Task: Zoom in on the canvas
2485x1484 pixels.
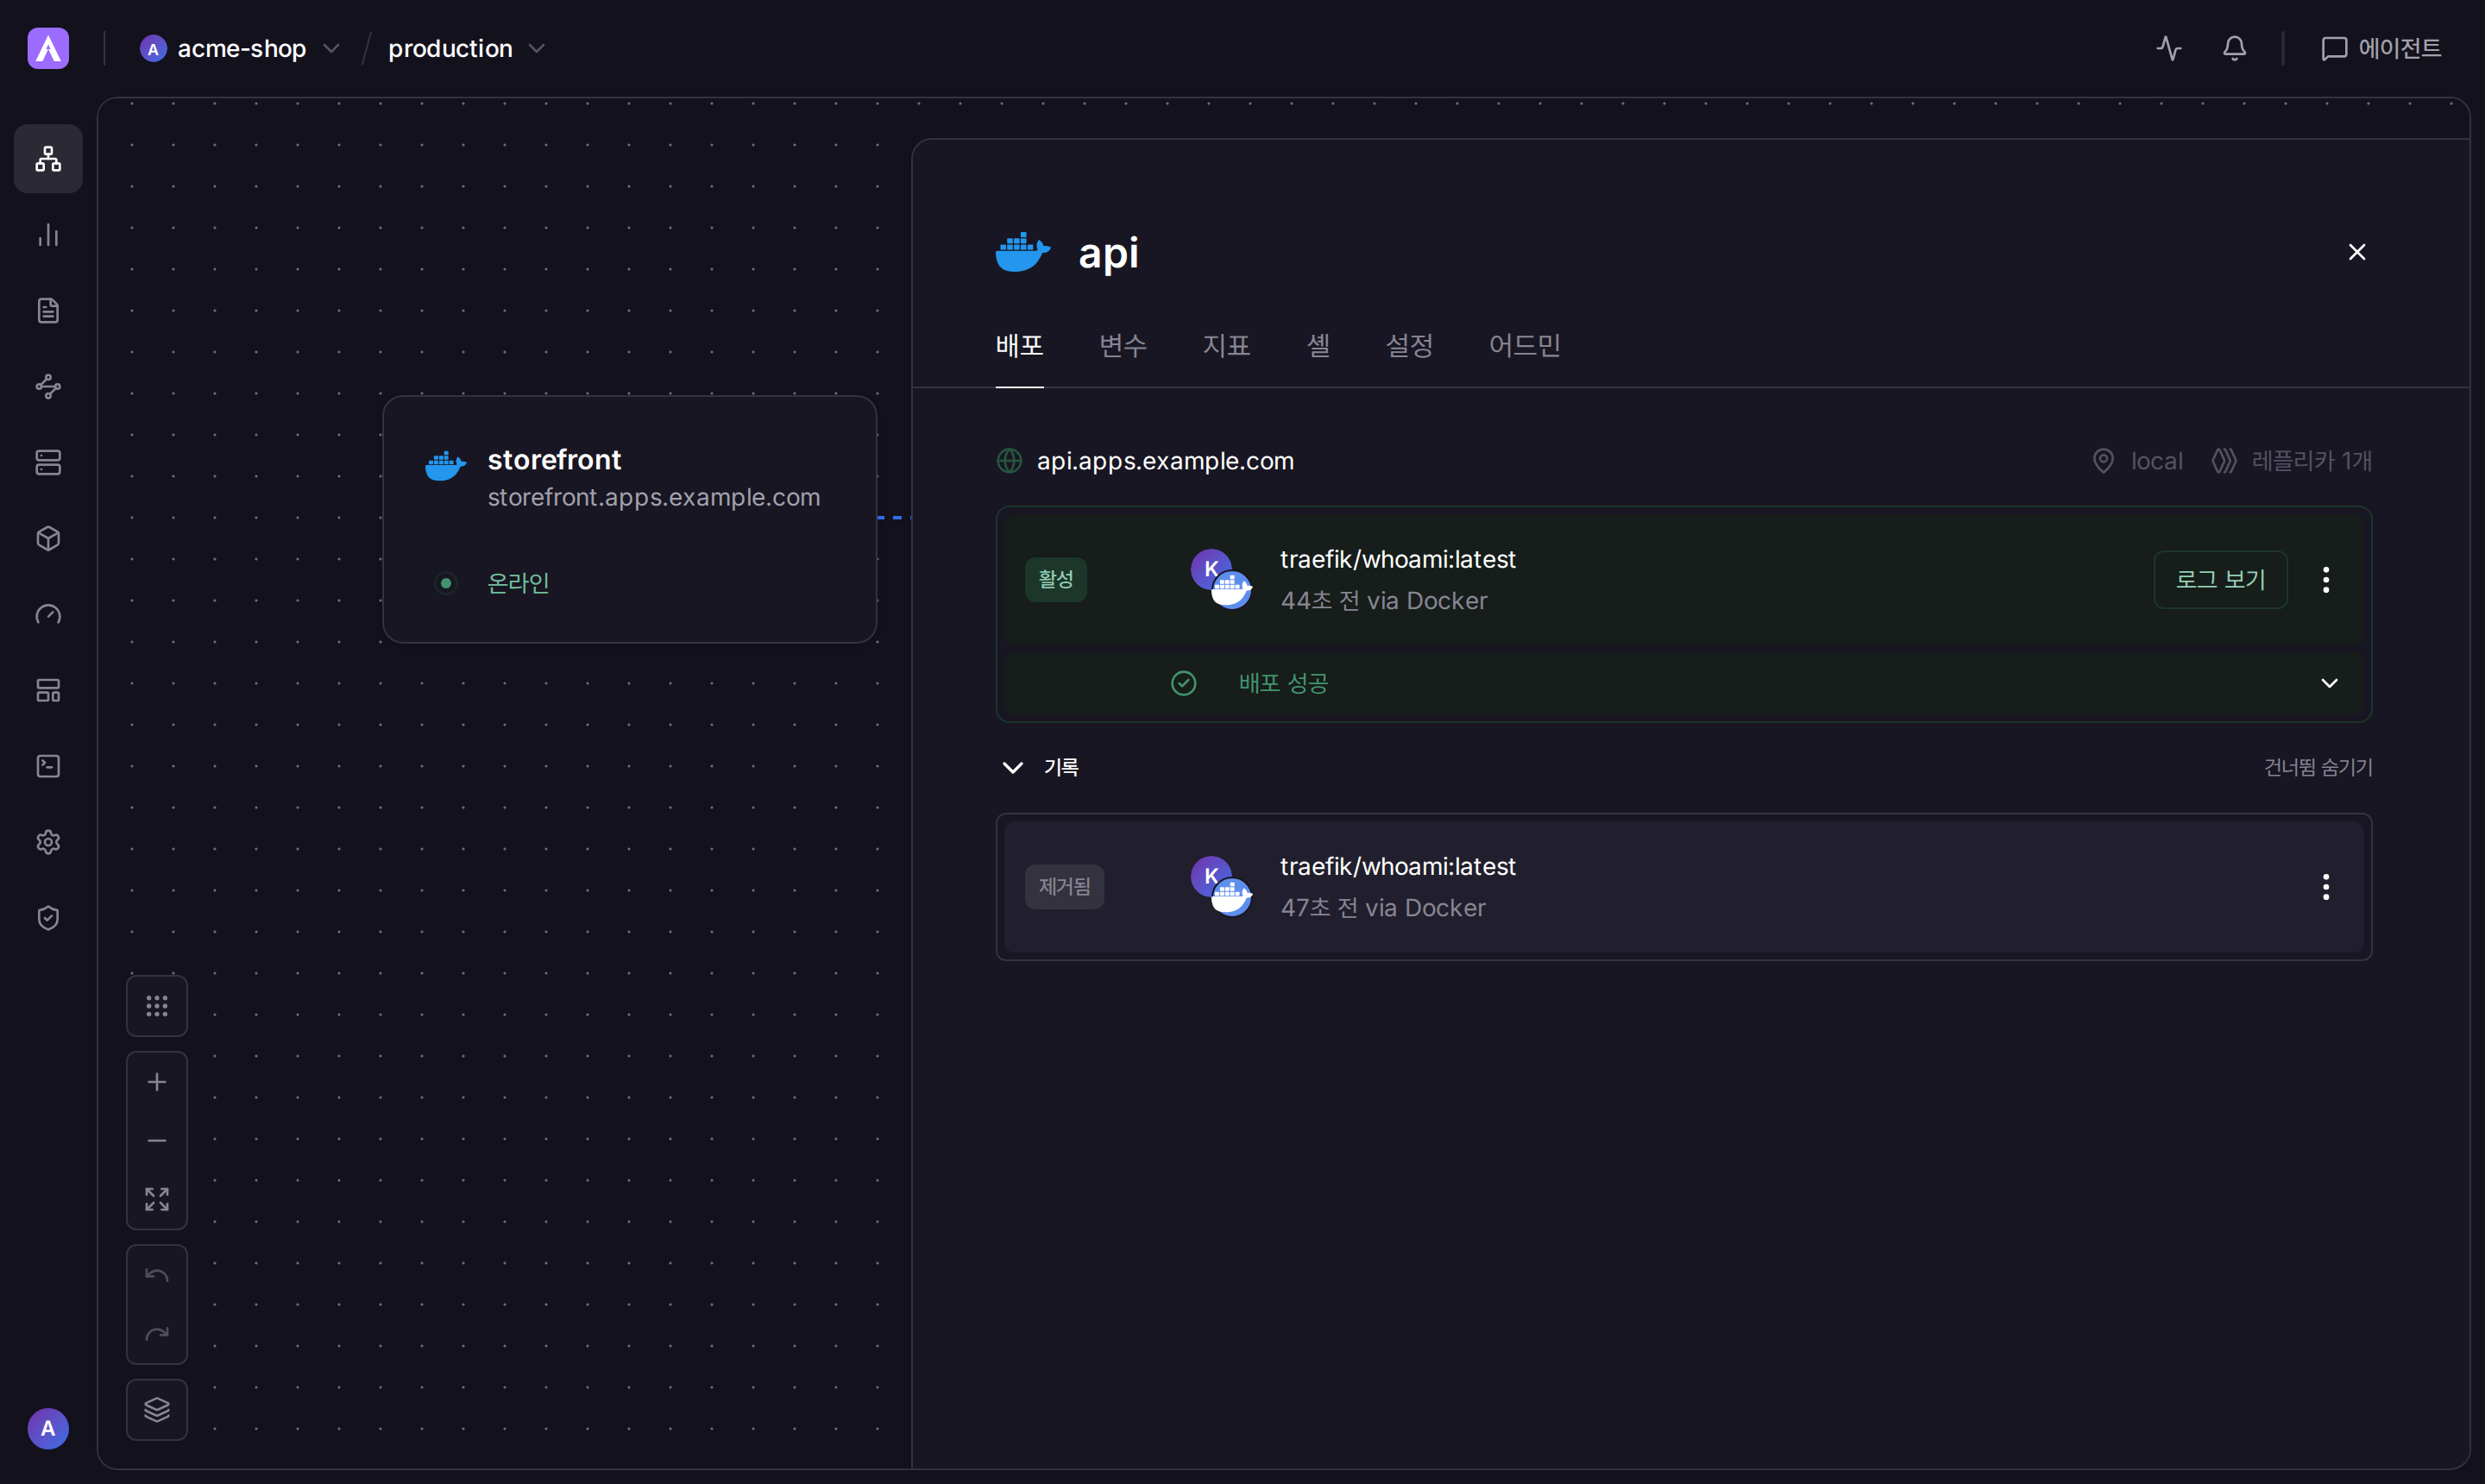Action: coord(157,1082)
